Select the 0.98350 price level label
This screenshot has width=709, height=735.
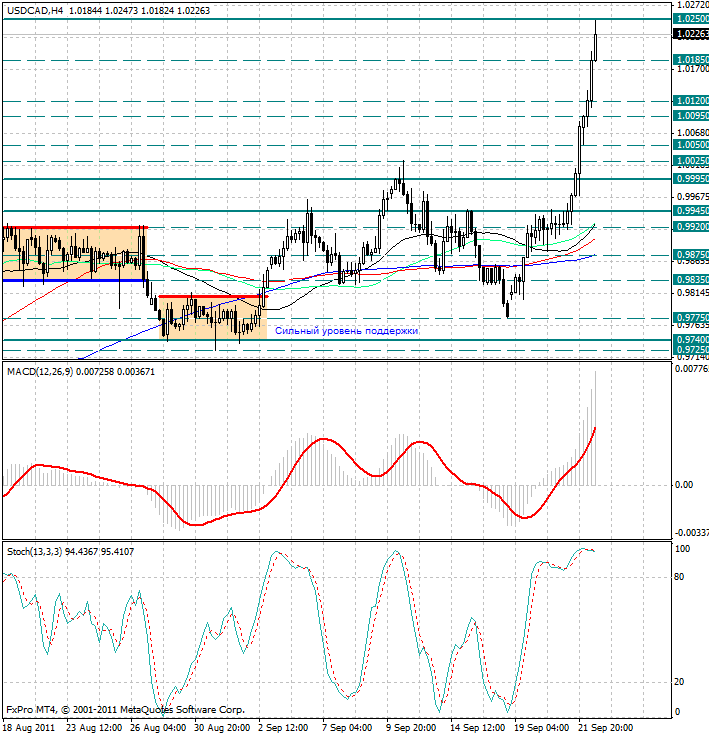[x=691, y=280]
